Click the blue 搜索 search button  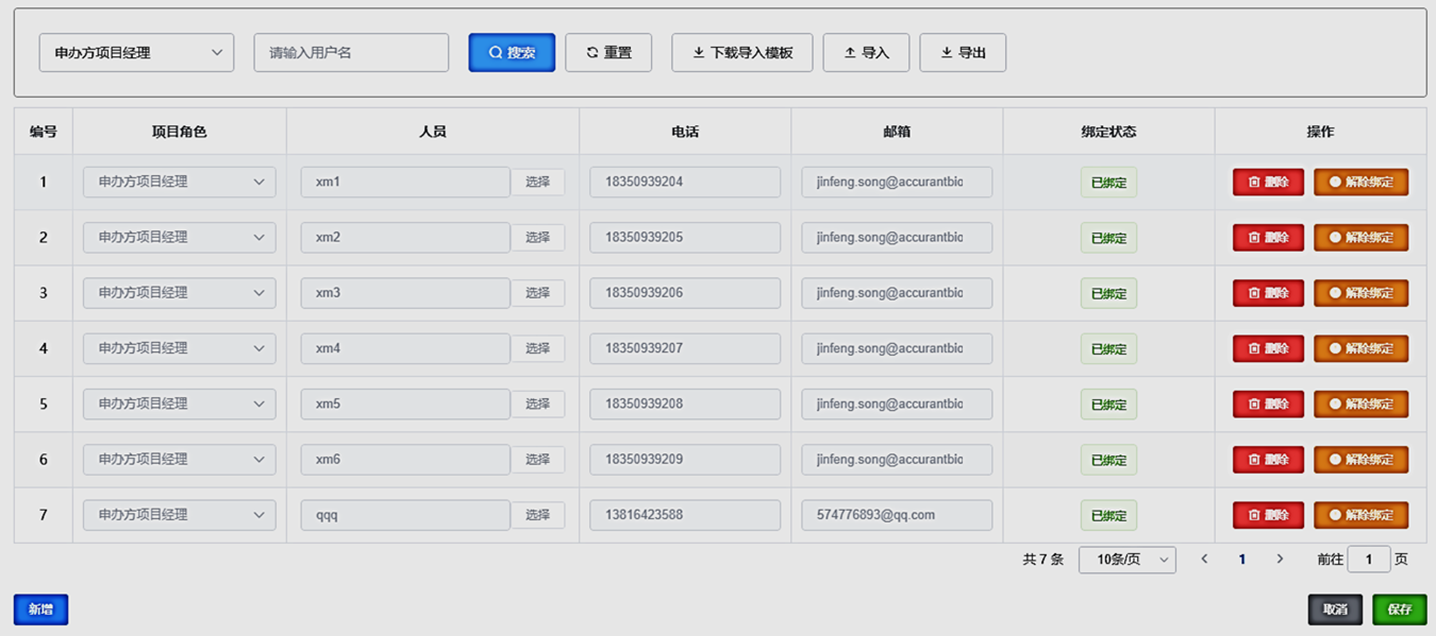(x=511, y=53)
